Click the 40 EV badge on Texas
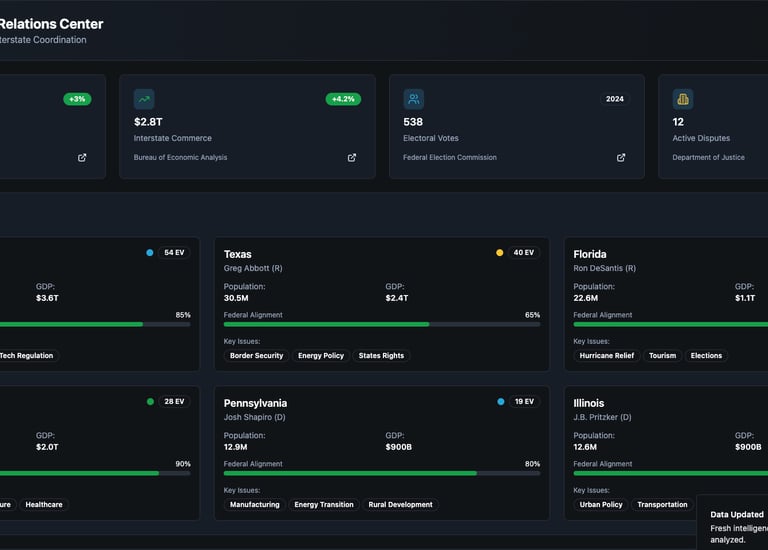768x550 pixels. pyautogui.click(x=524, y=253)
